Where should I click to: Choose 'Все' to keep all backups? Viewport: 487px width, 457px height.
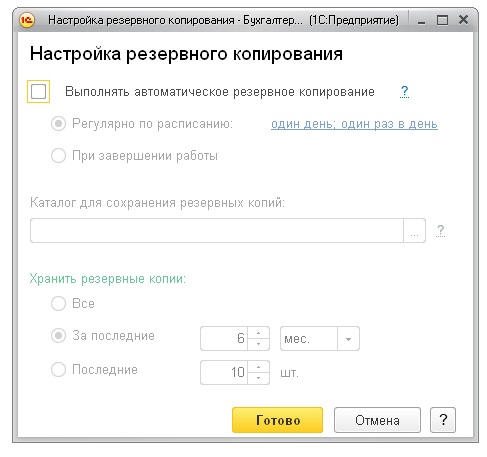pyautogui.click(x=58, y=304)
